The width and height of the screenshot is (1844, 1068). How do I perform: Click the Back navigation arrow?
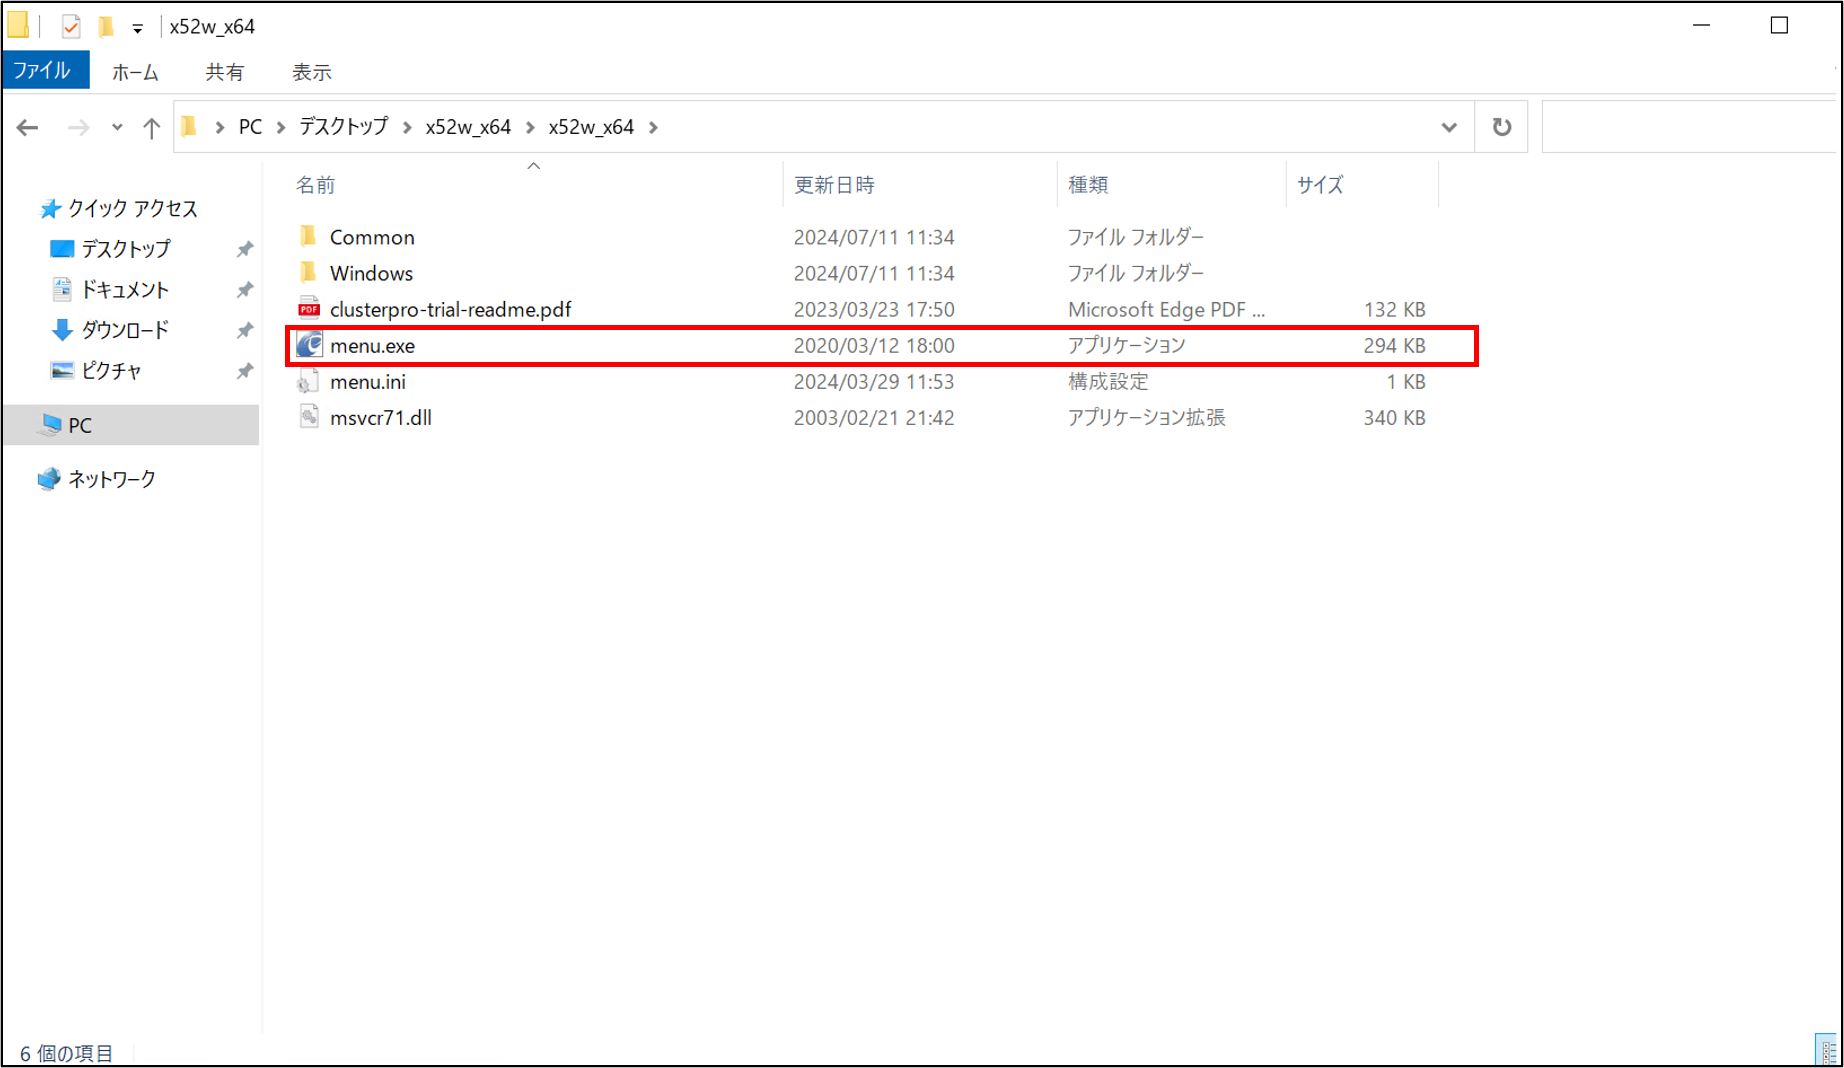pos(28,127)
